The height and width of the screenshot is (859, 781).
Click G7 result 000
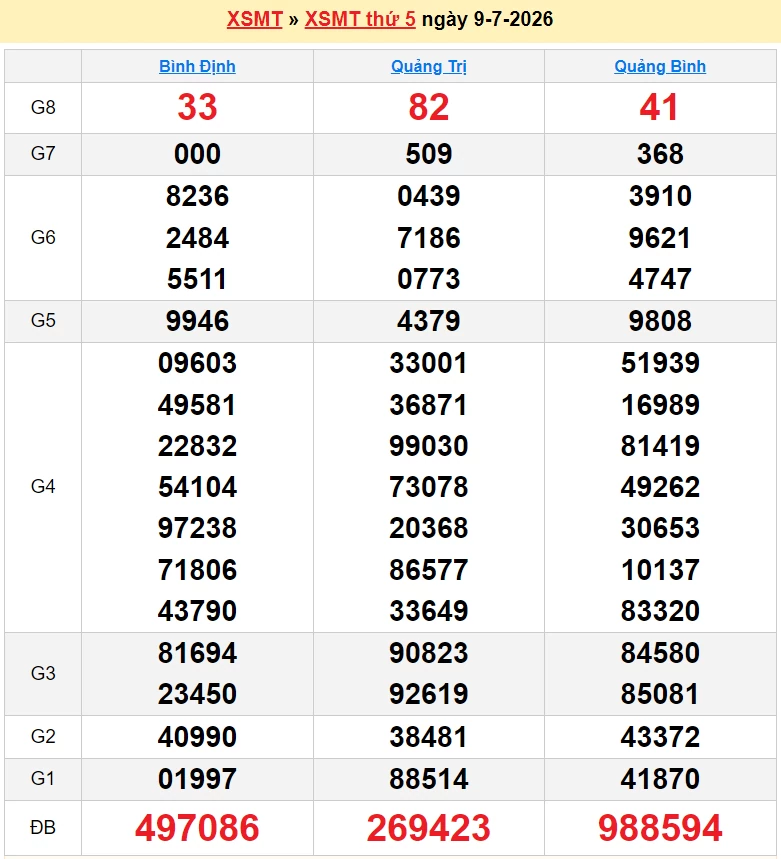tap(197, 154)
